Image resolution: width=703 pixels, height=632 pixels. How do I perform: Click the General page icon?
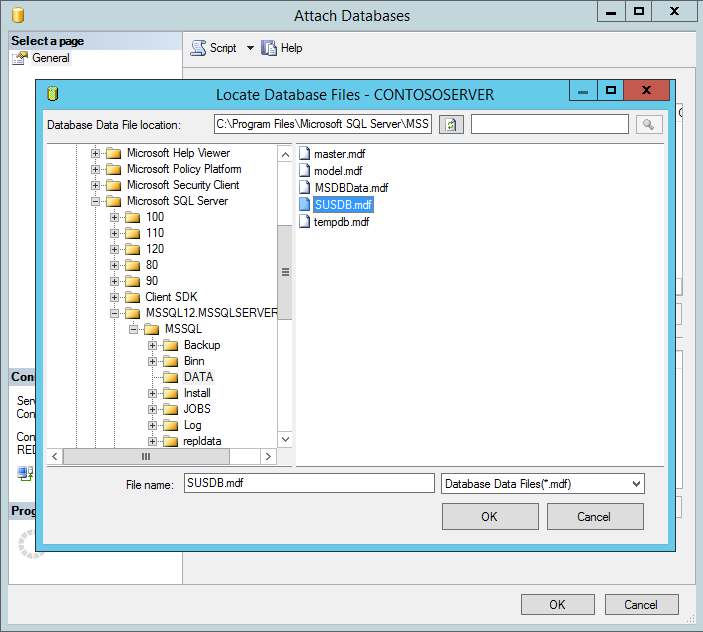pos(20,58)
